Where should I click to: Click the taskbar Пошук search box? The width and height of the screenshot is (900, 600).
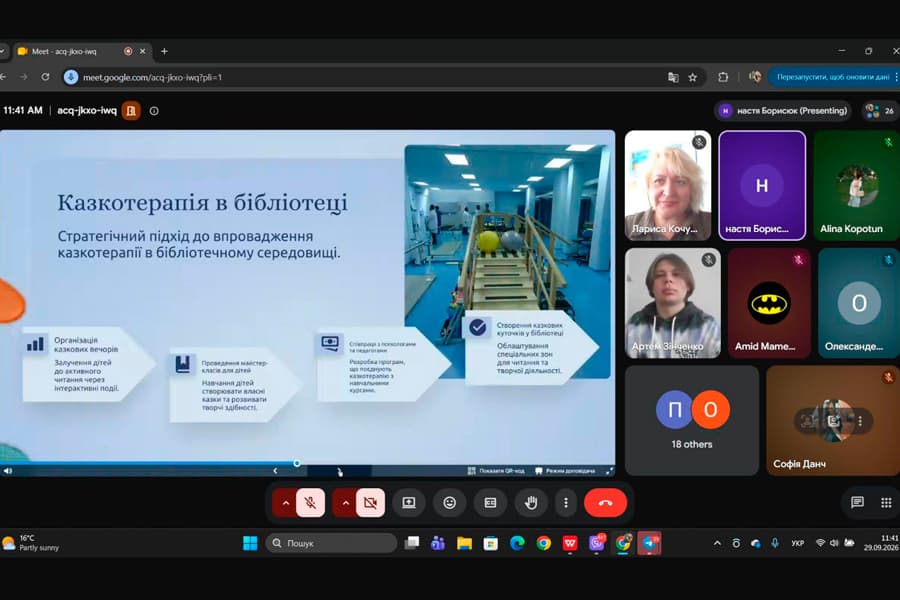331,543
